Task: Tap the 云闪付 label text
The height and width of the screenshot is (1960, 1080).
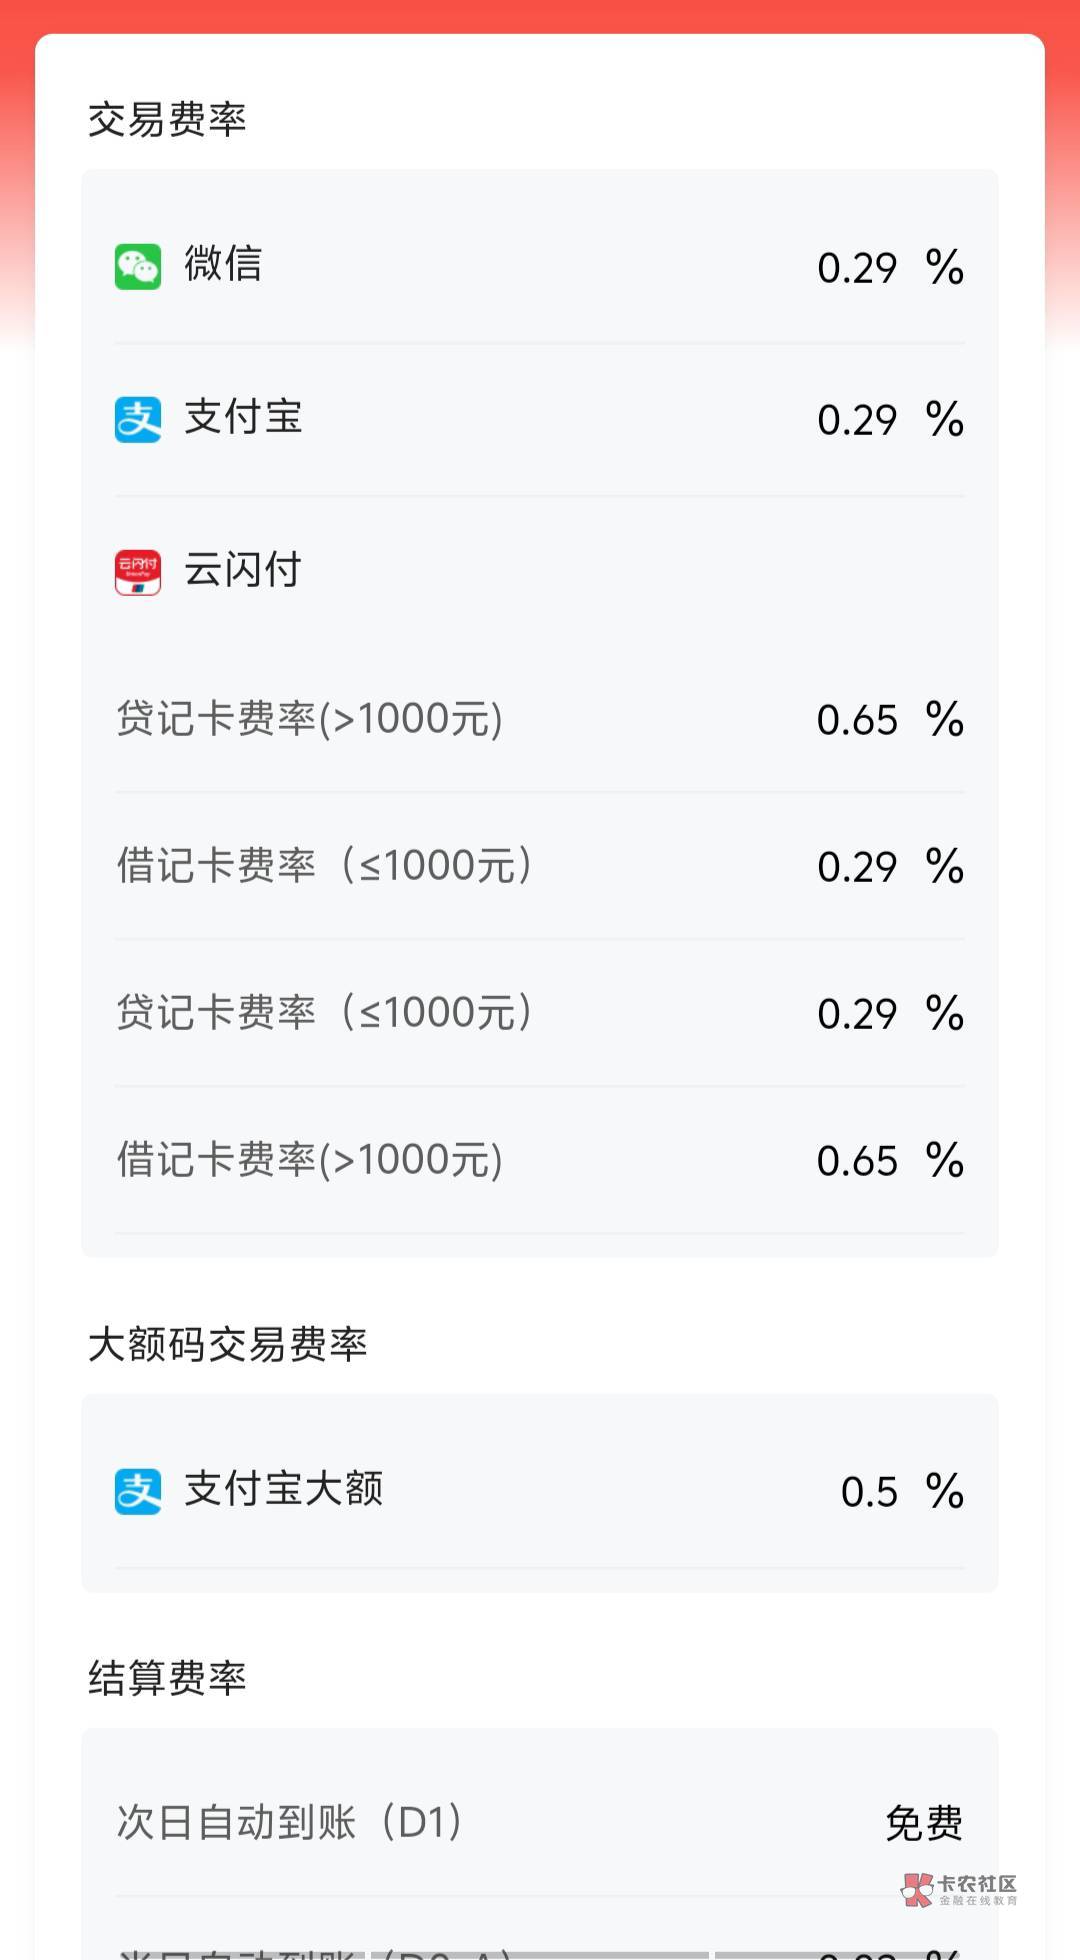Action: [243, 570]
